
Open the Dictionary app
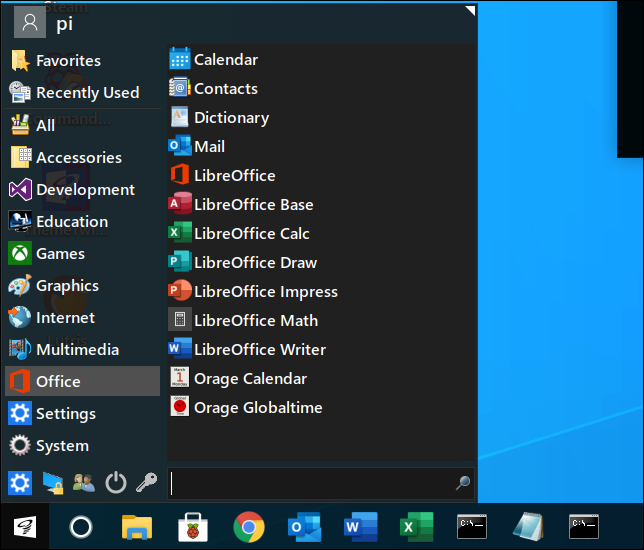[230, 117]
